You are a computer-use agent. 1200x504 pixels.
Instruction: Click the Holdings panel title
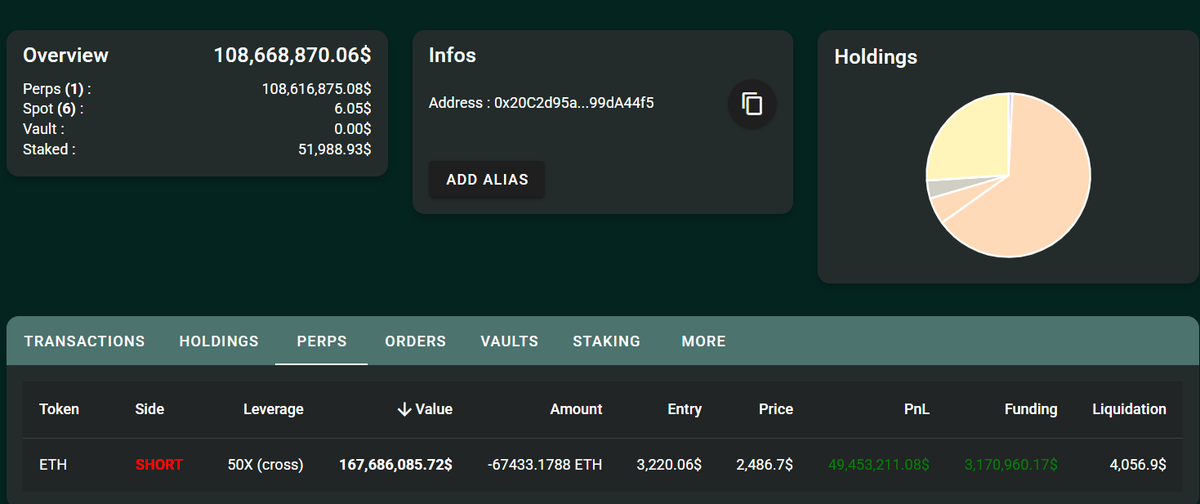tap(876, 57)
